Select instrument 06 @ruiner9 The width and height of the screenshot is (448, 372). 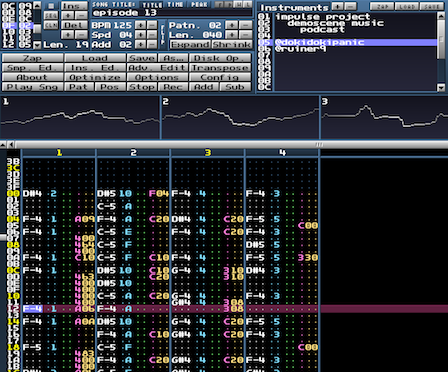point(347,49)
